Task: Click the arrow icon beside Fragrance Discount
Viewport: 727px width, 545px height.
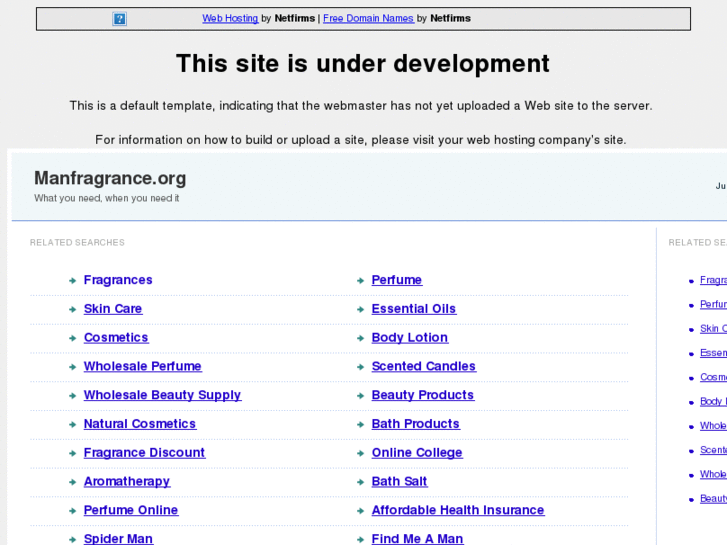Action: point(72,453)
